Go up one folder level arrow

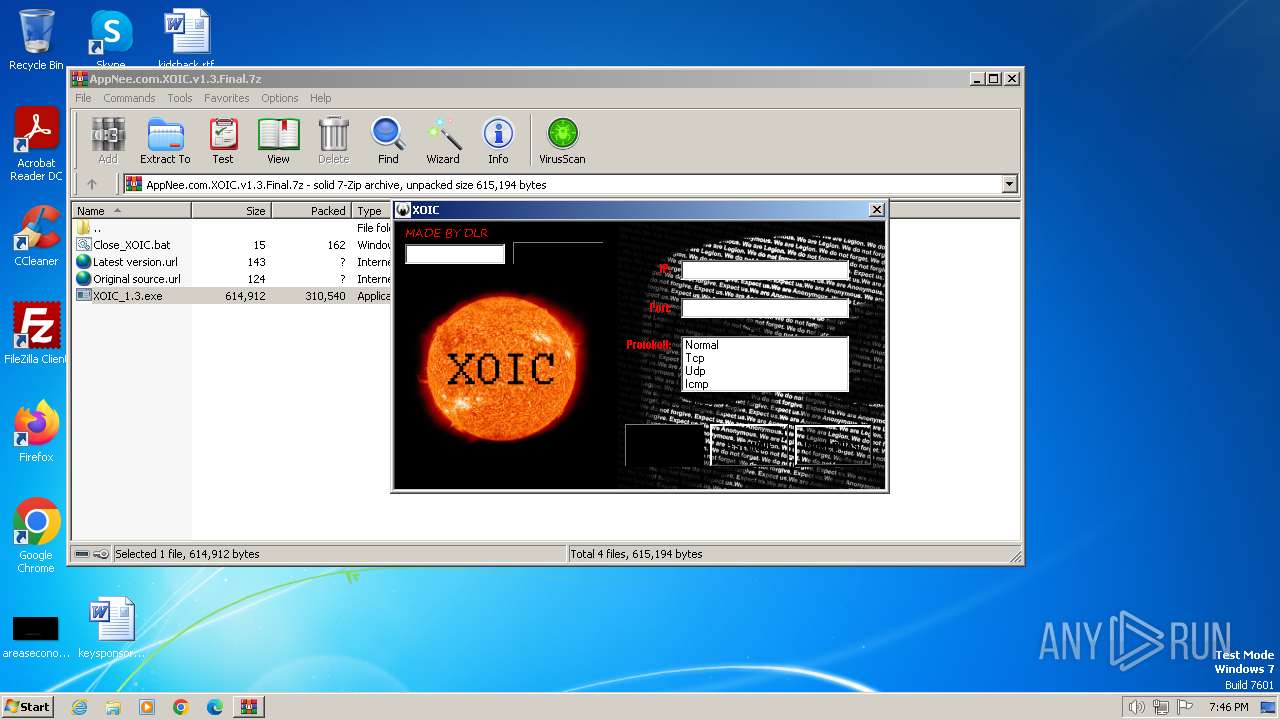click(x=92, y=184)
